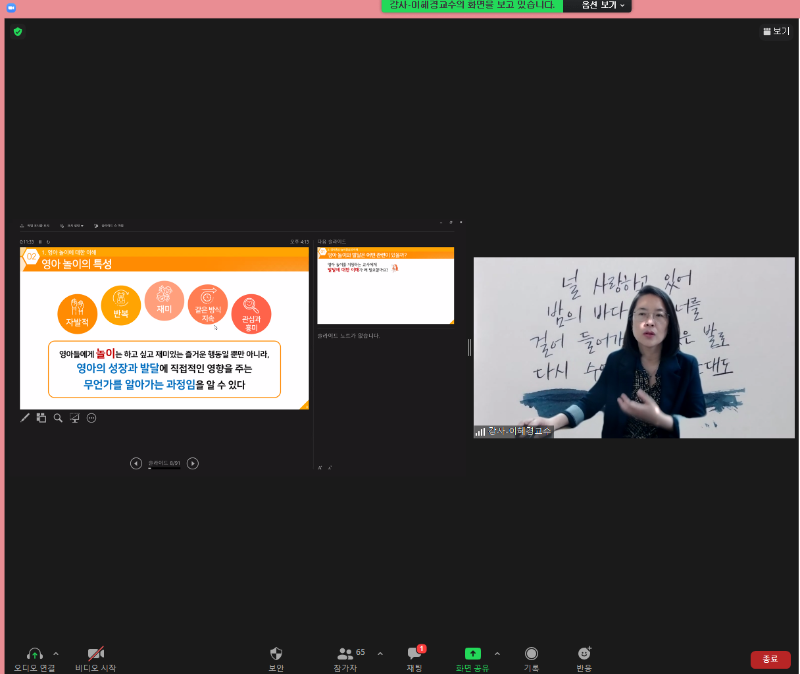
Task: Click the slide magnifier zoom icon
Action: (58, 418)
